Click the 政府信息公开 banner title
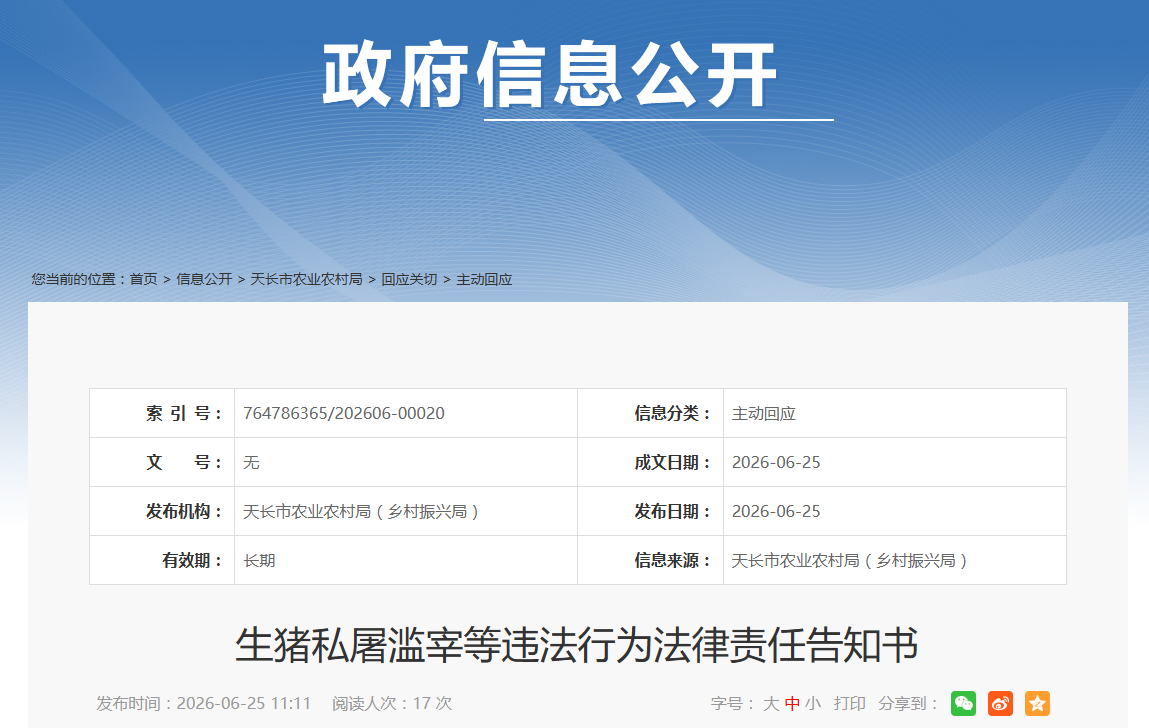The width and height of the screenshot is (1149, 728). (550, 75)
